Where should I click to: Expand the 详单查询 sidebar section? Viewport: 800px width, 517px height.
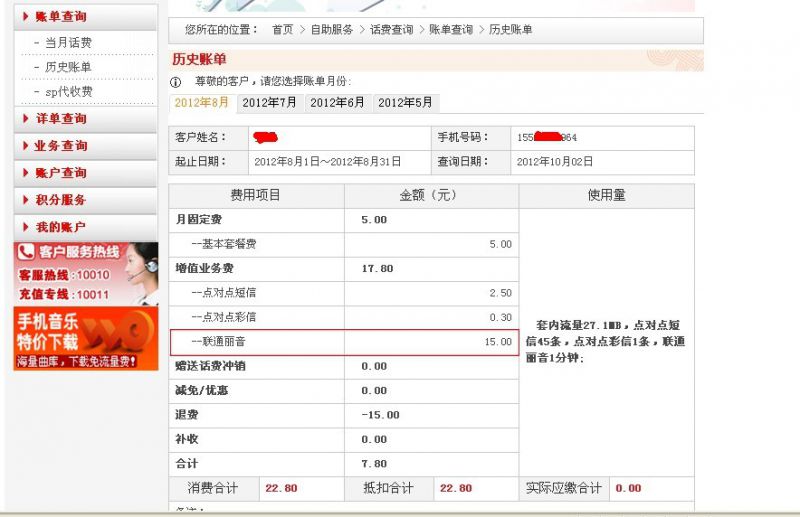pyautogui.click(x=61, y=119)
